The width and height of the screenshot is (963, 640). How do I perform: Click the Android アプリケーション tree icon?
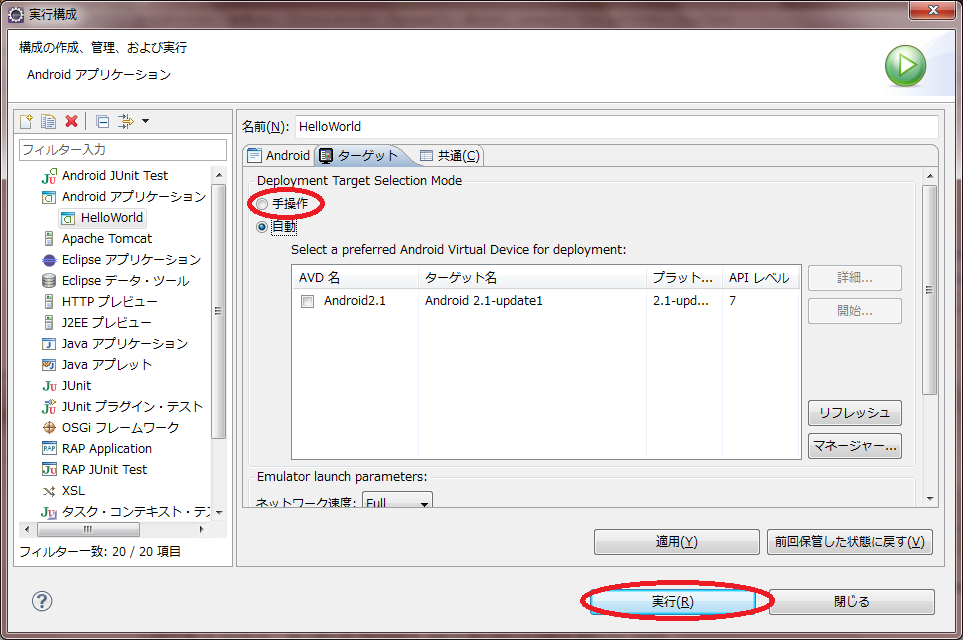click(x=49, y=197)
